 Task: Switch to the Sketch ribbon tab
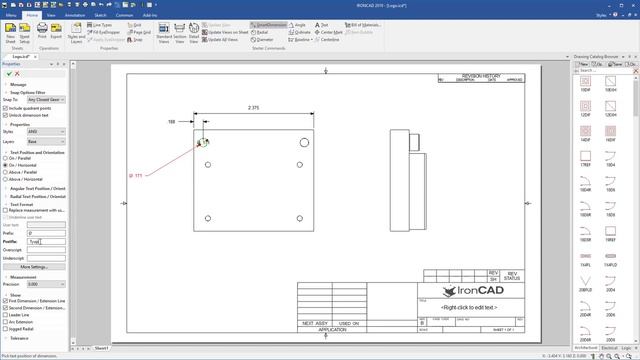click(100, 15)
